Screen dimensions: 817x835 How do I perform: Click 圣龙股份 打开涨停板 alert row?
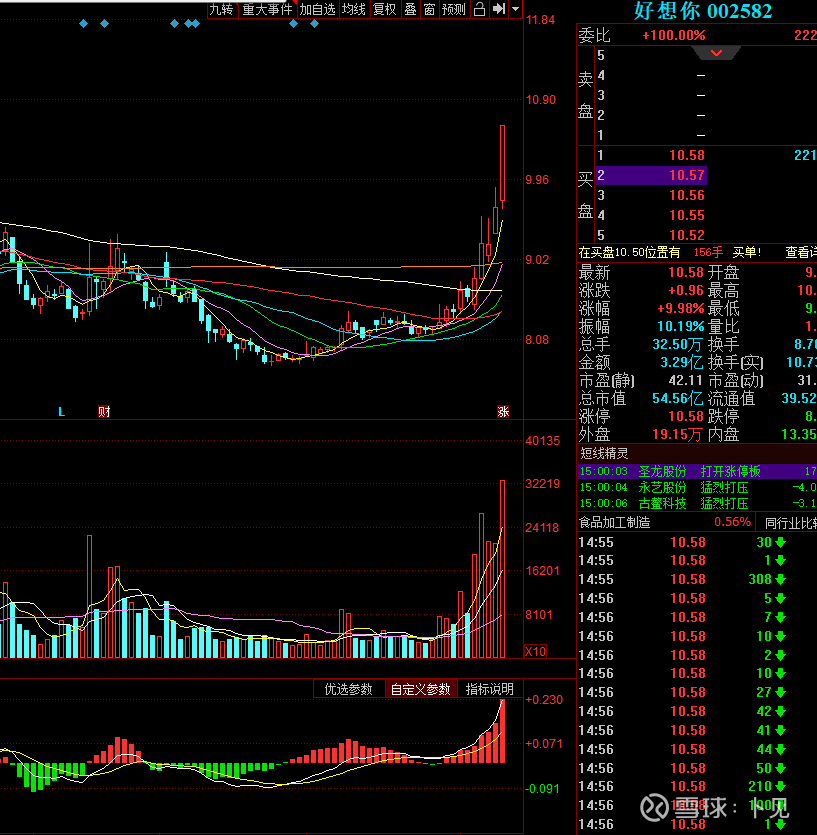click(x=697, y=471)
